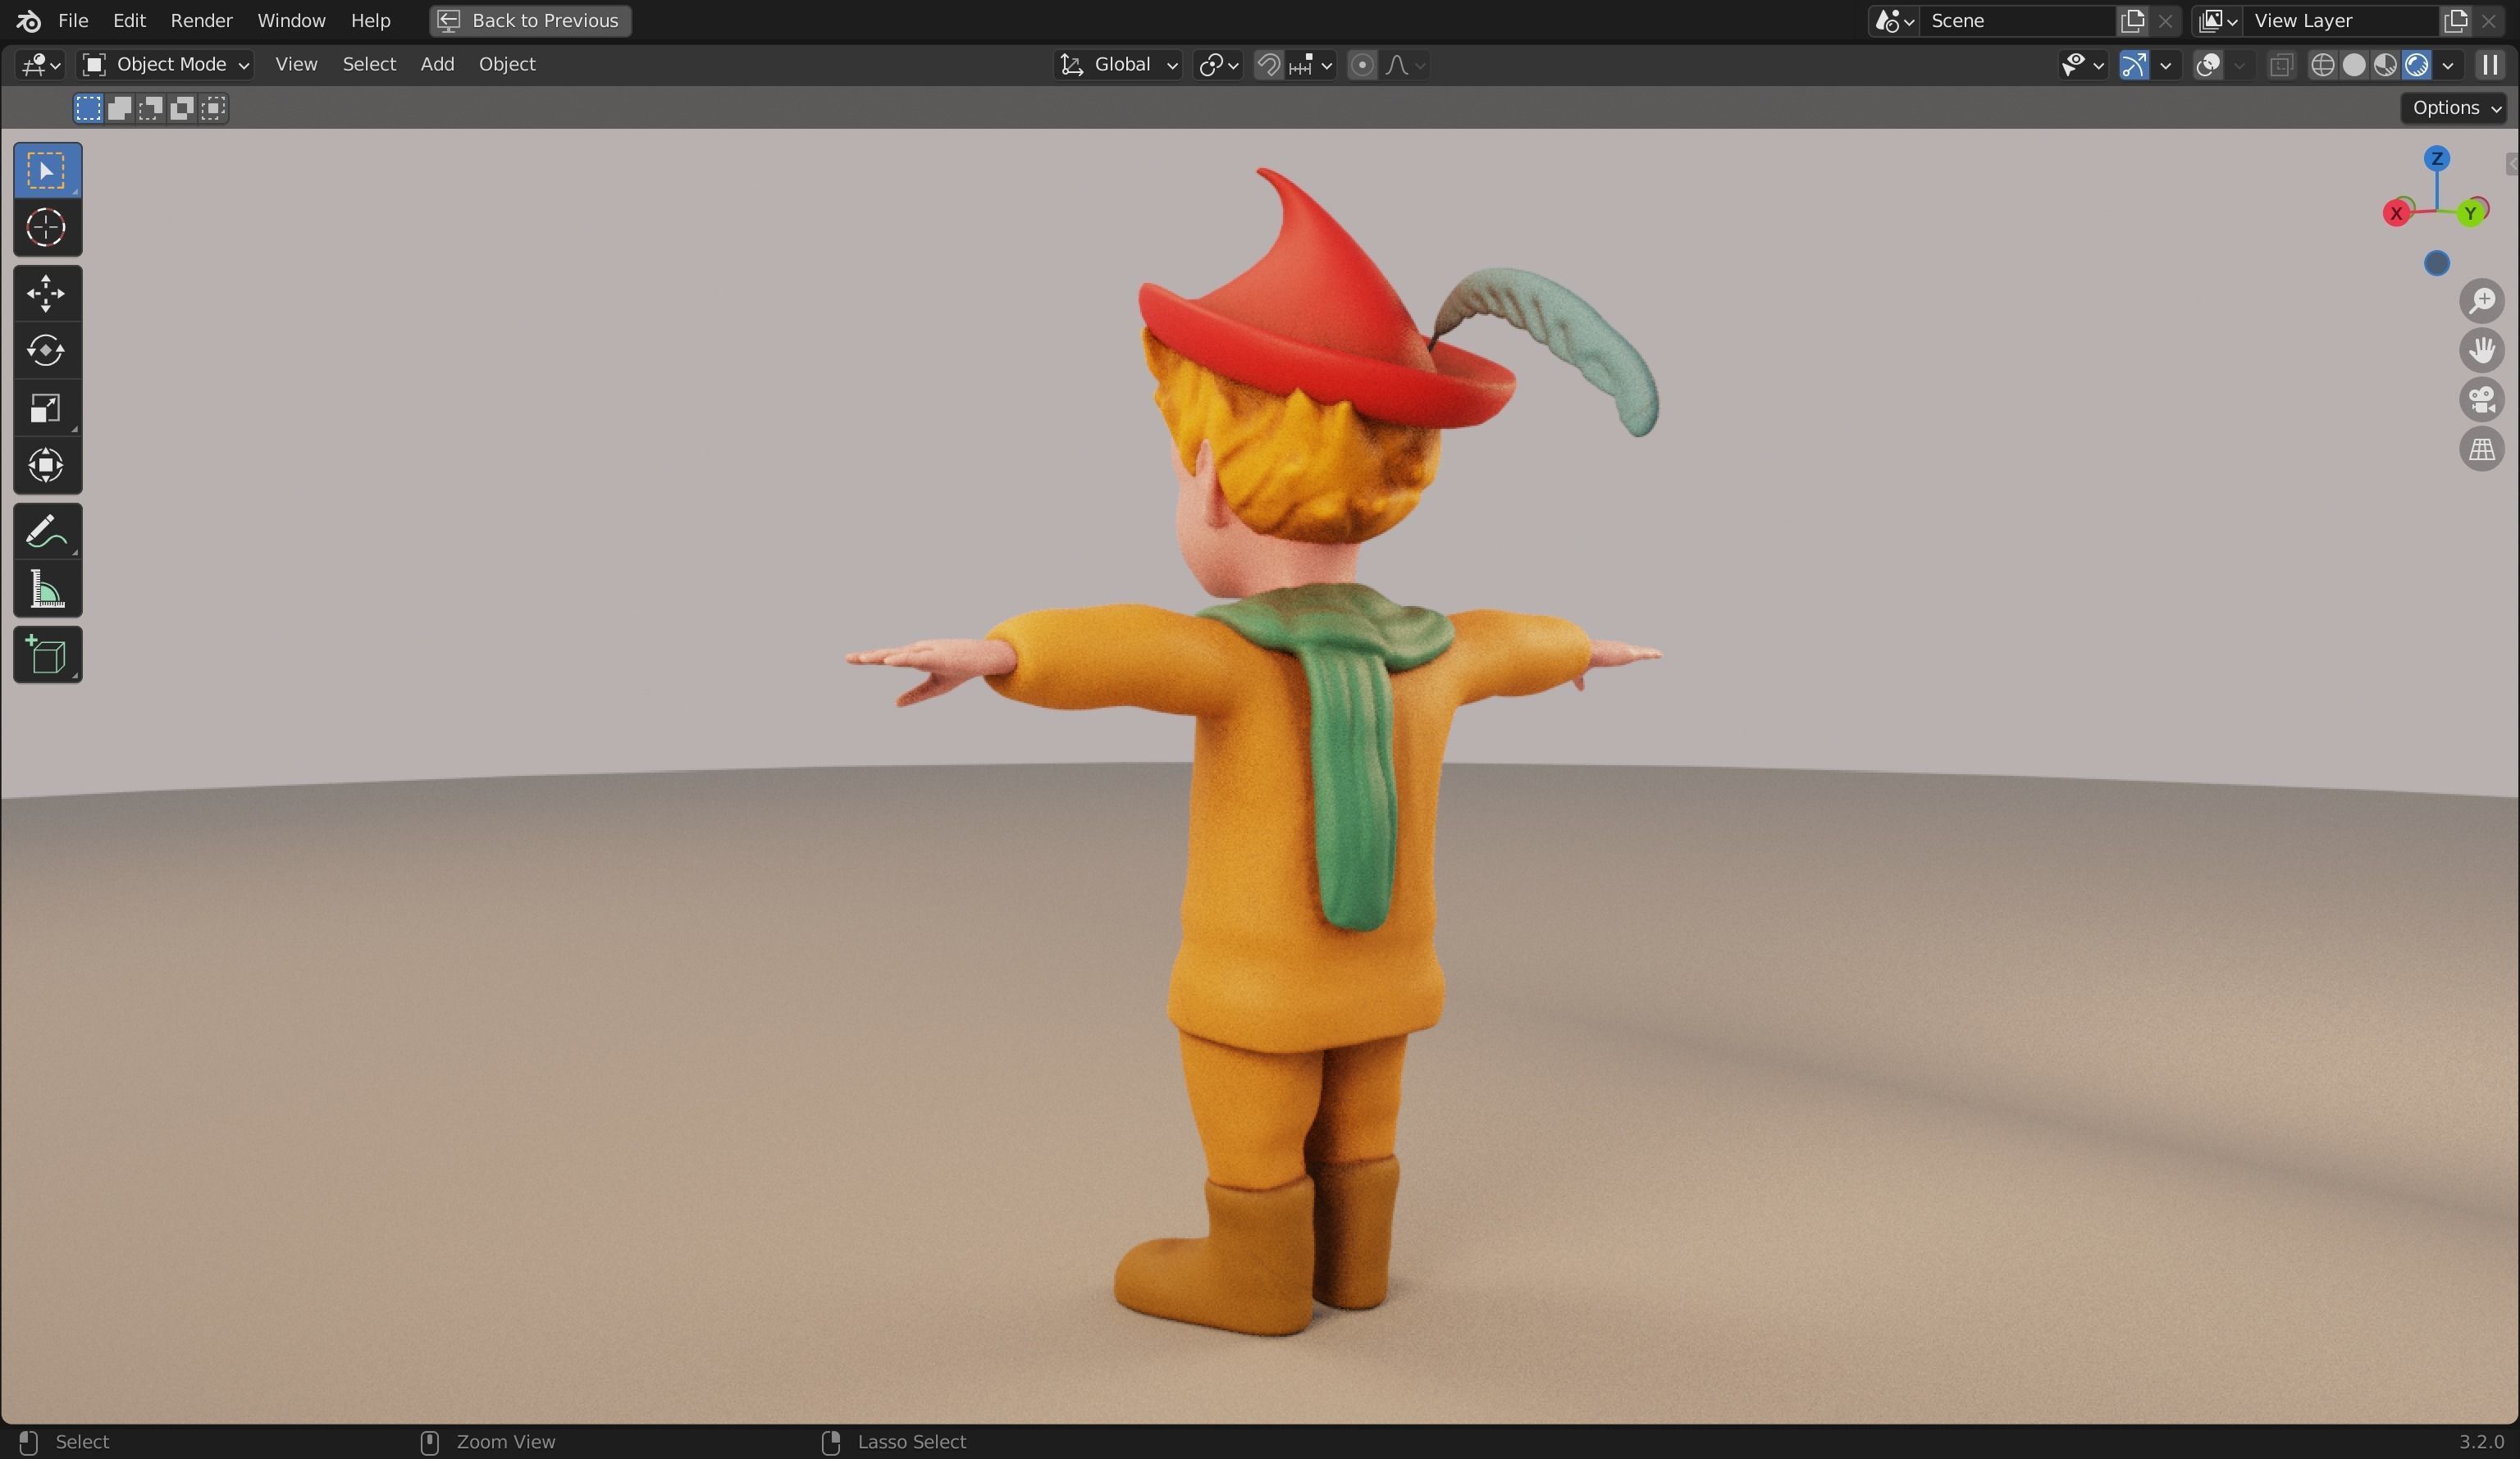Switch to Material Preview shading
The width and height of the screenshot is (2520, 1459).
click(x=2385, y=65)
